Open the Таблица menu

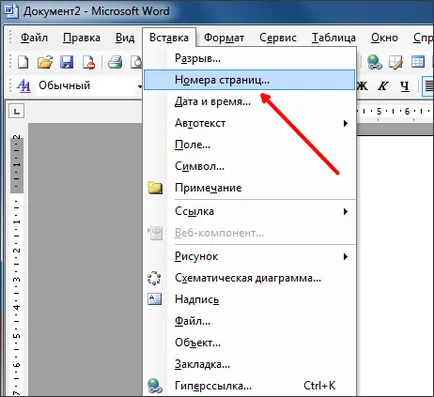(x=334, y=38)
